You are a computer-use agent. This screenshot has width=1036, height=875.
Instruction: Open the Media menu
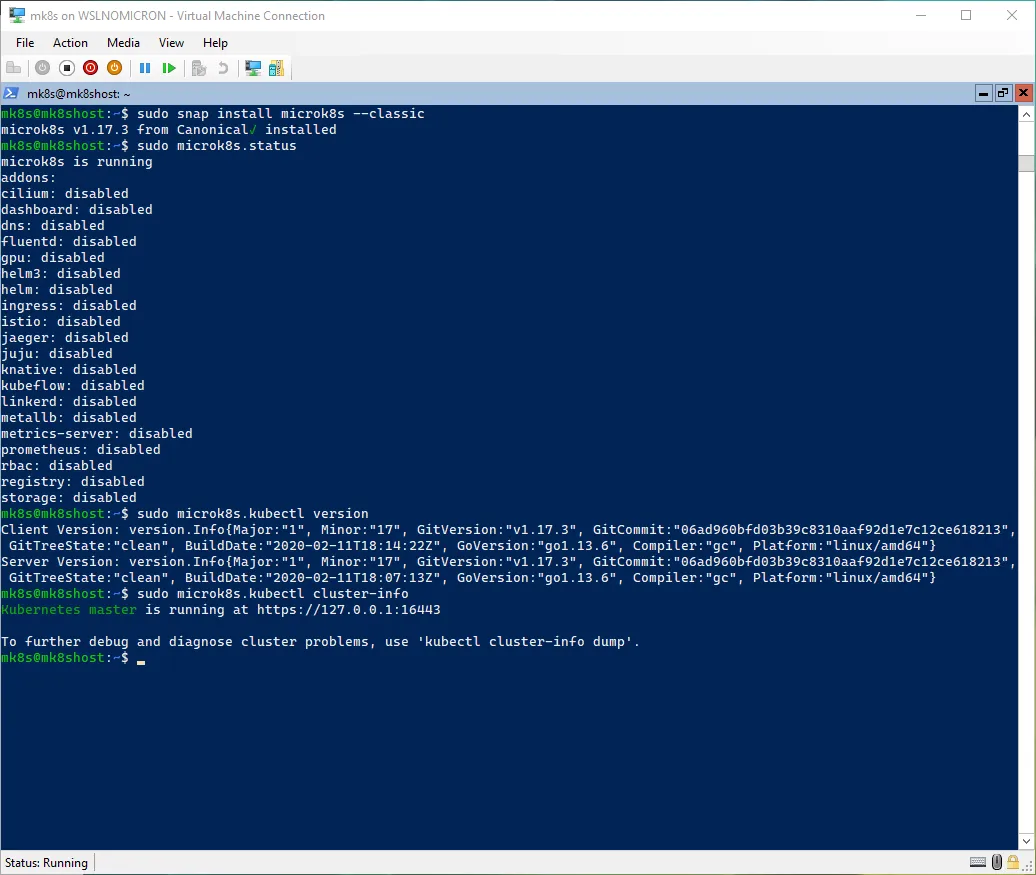(123, 43)
